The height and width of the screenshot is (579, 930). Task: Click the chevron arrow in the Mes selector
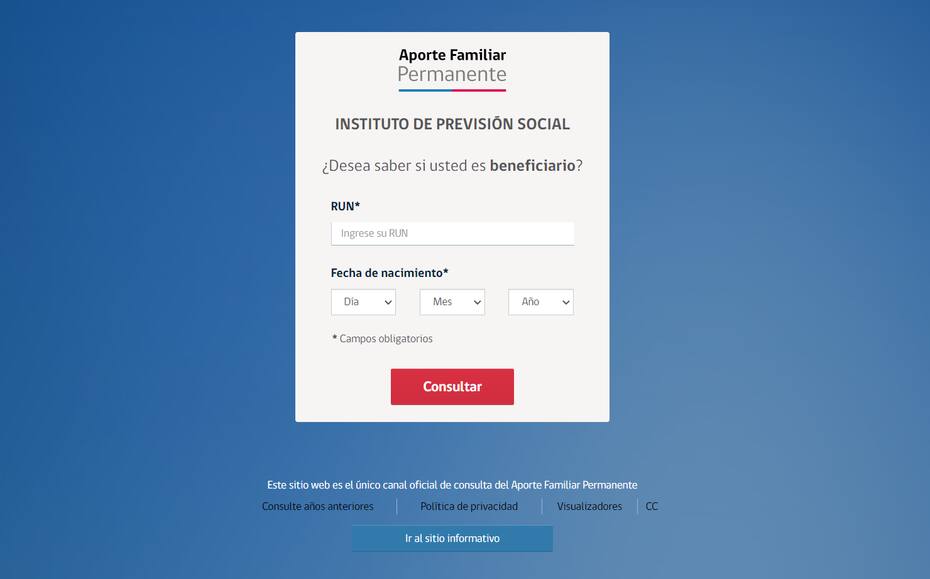pos(477,303)
